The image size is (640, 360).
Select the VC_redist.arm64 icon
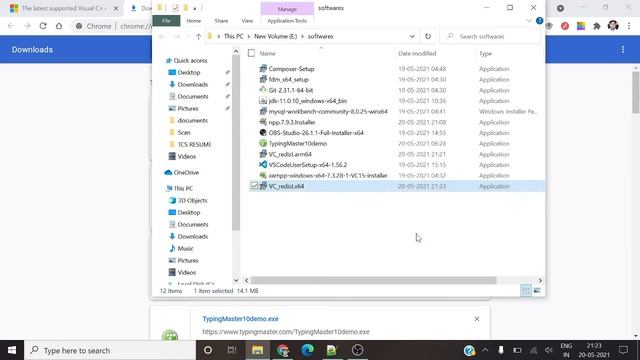(263, 154)
